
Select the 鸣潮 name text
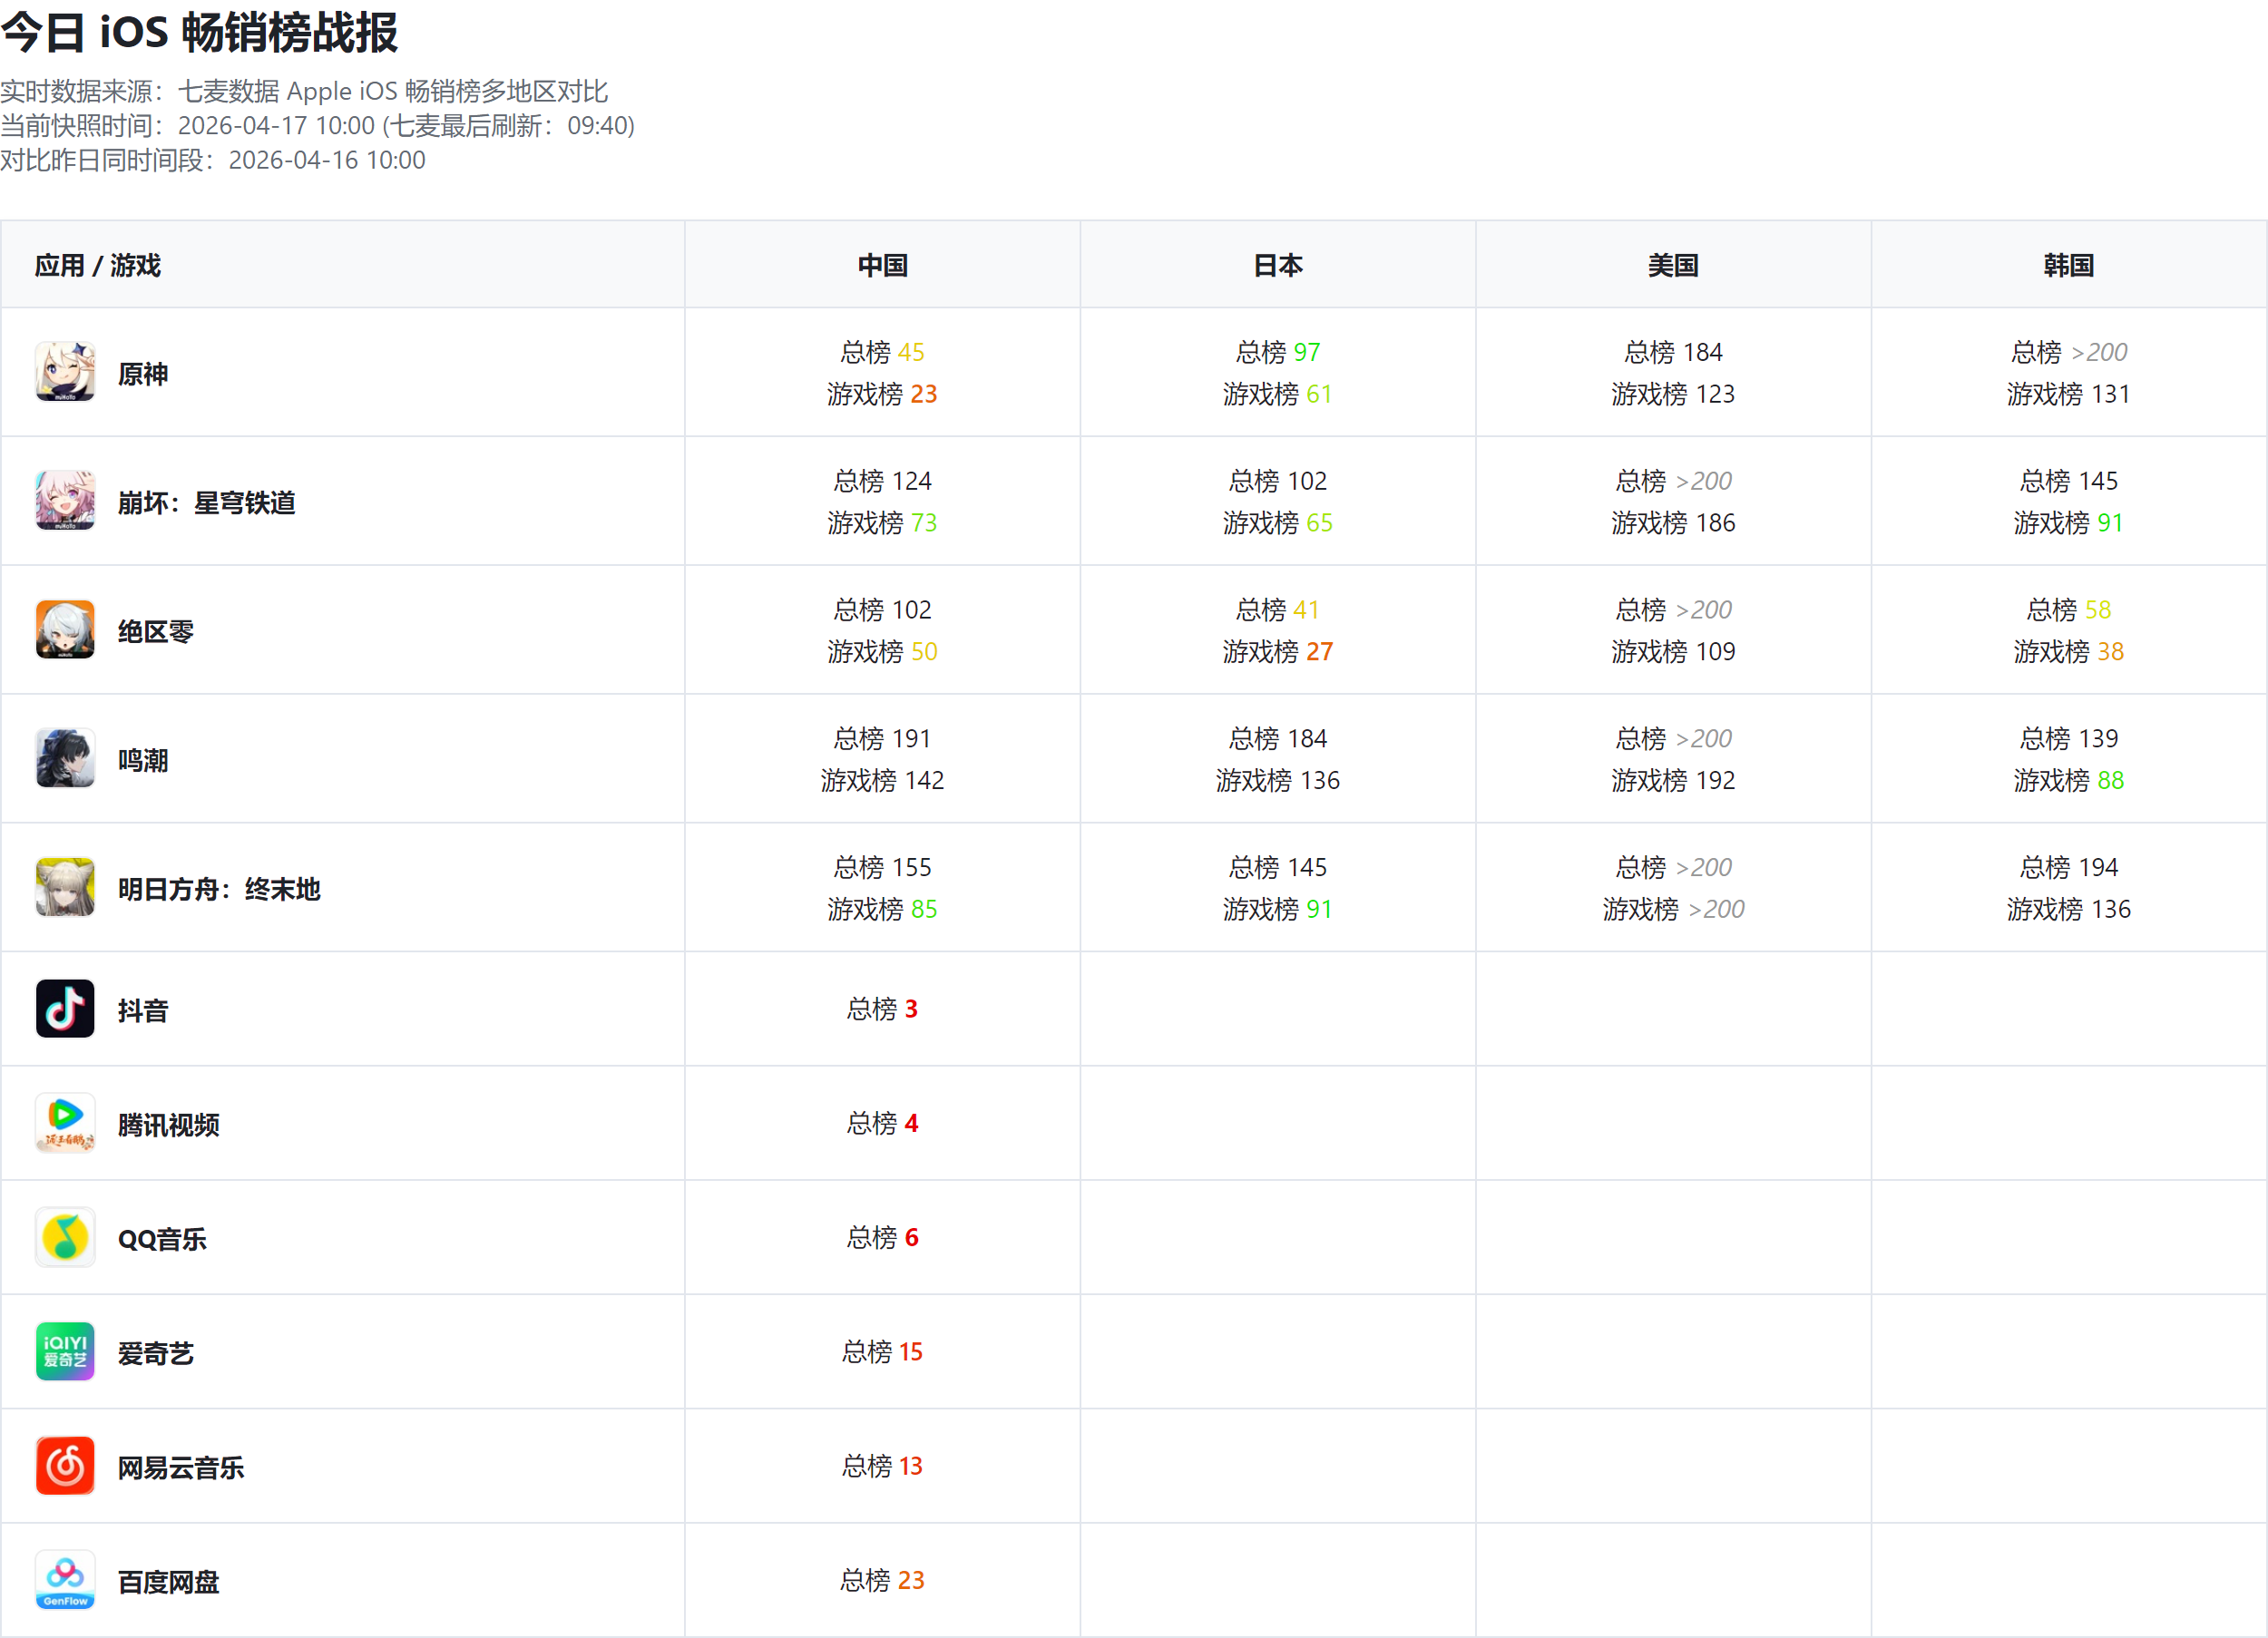[x=143, y=761]
